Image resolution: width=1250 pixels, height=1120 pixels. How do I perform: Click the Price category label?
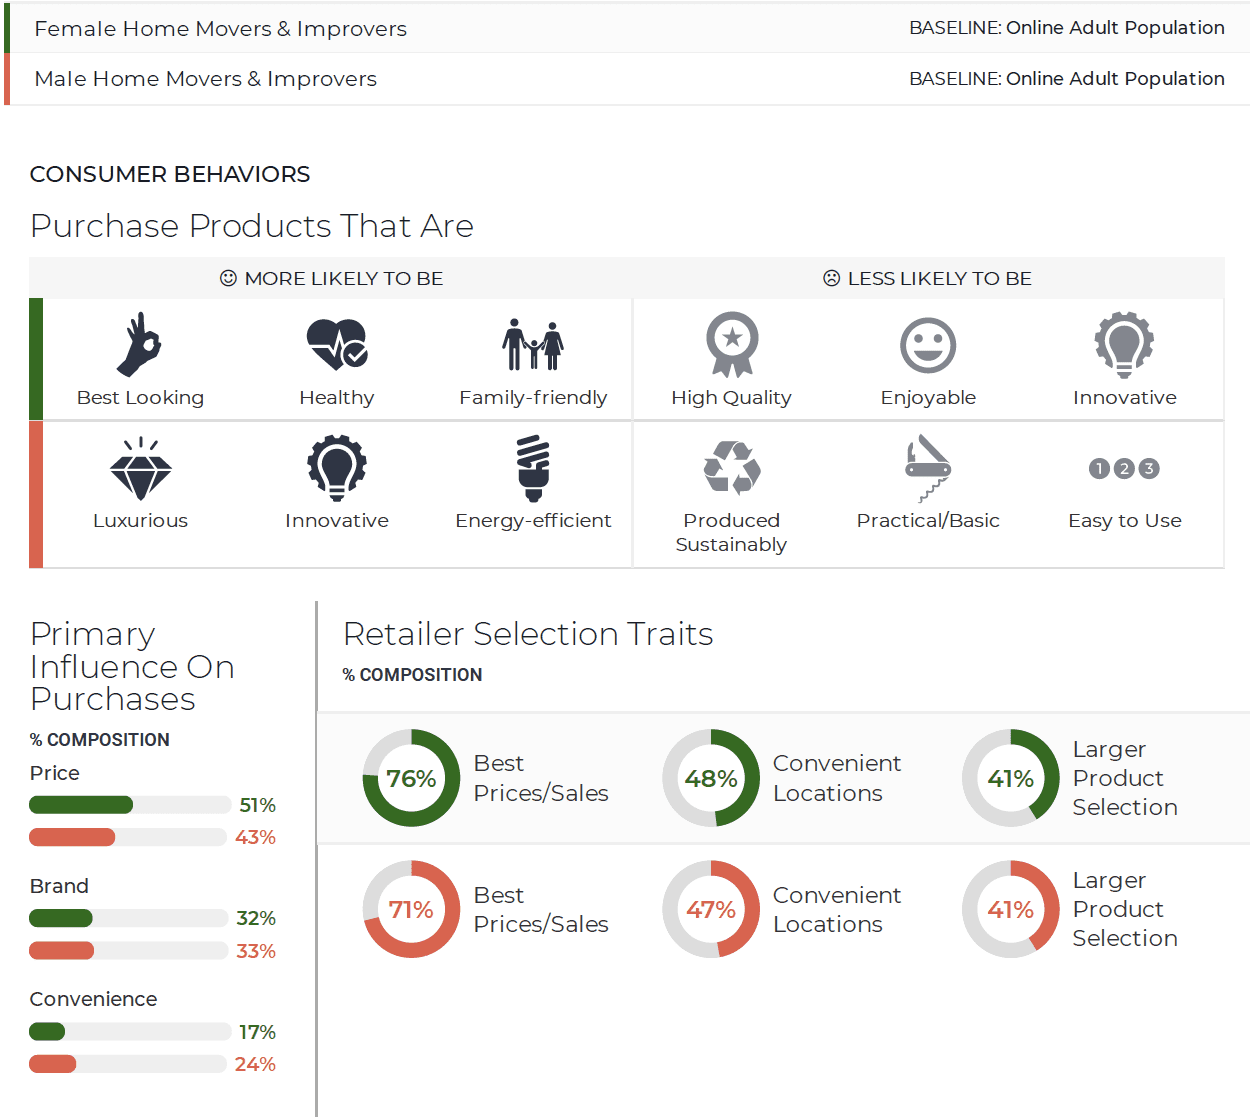click(x=55, y=773)
